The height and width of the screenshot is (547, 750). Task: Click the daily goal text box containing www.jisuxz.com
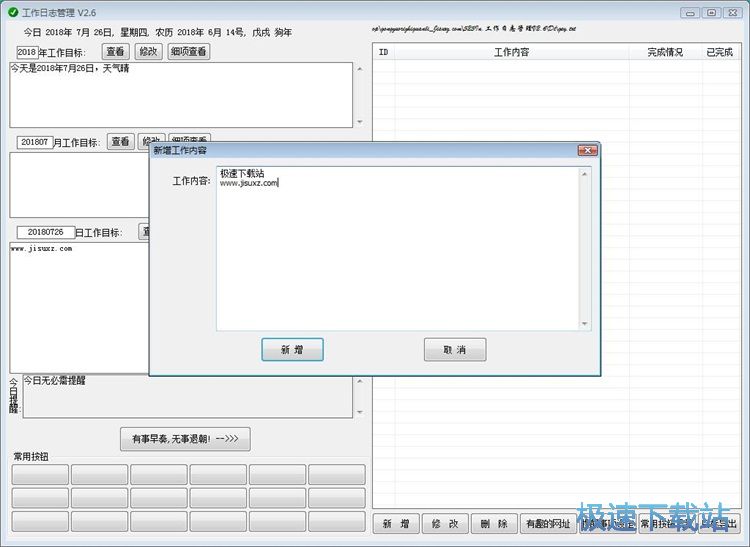click(79, 308)
